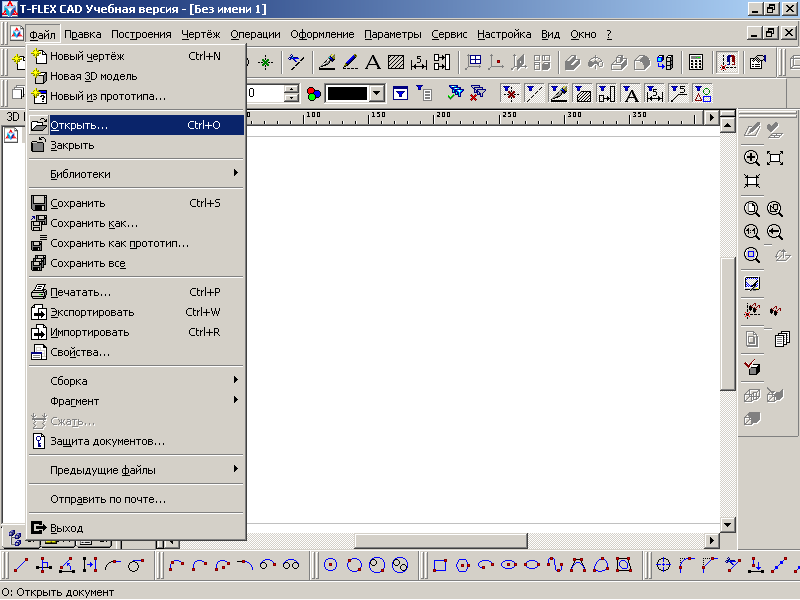Click the vertical scrollbar down arrow

click(x=728, y=524)
